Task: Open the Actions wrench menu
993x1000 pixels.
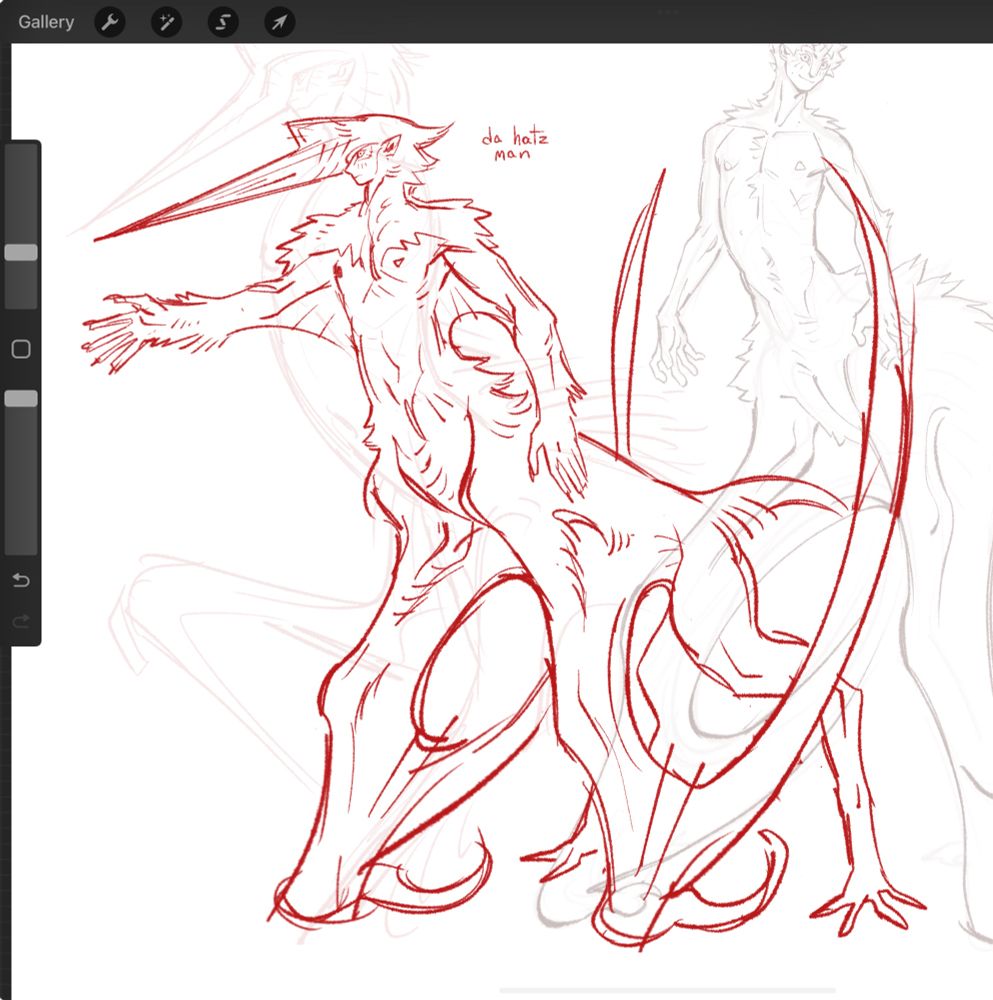Action: 110,22
